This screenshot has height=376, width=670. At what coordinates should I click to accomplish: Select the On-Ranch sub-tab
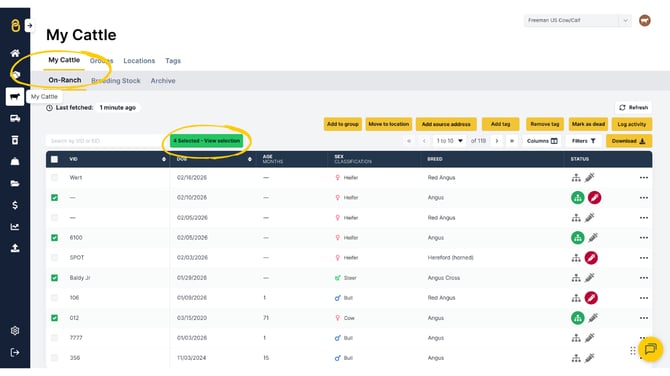65,80
